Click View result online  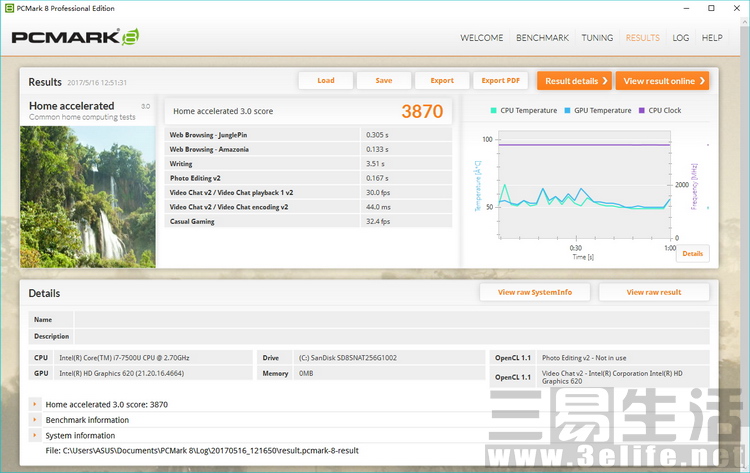[x=662, y=81]
